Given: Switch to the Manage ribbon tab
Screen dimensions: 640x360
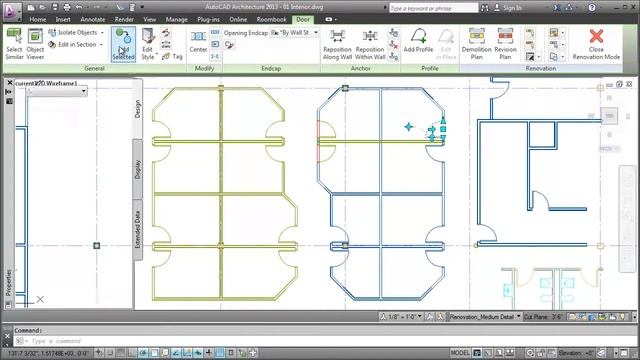Looking at the screenshot, I should (x=176, y=19).
